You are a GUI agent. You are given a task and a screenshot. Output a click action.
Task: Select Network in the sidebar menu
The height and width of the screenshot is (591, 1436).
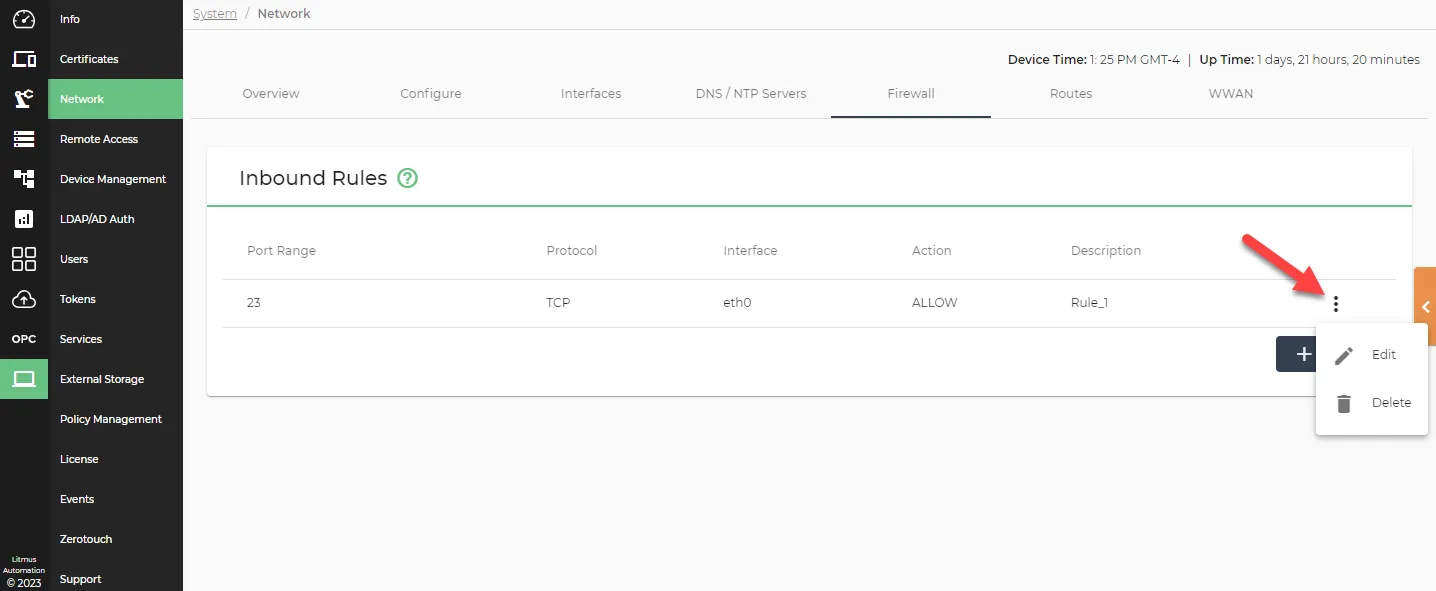pyautogui.click(x=115, y=99)
